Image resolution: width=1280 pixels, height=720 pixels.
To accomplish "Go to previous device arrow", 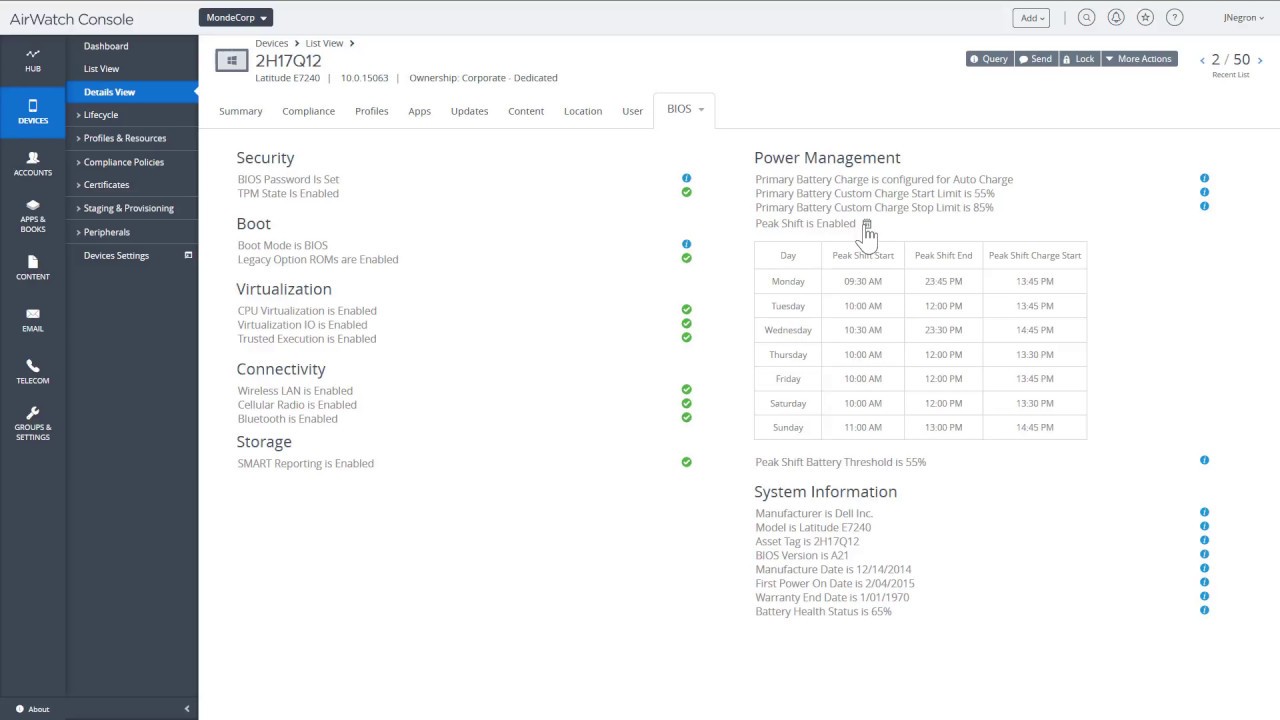I will tap(1202, 61).
